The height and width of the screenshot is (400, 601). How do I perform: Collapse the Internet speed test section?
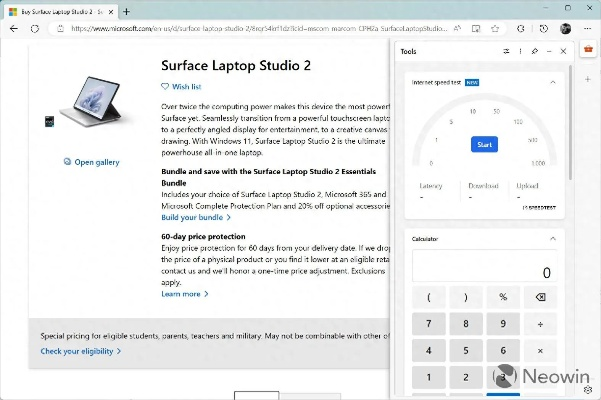pos(553,83)
